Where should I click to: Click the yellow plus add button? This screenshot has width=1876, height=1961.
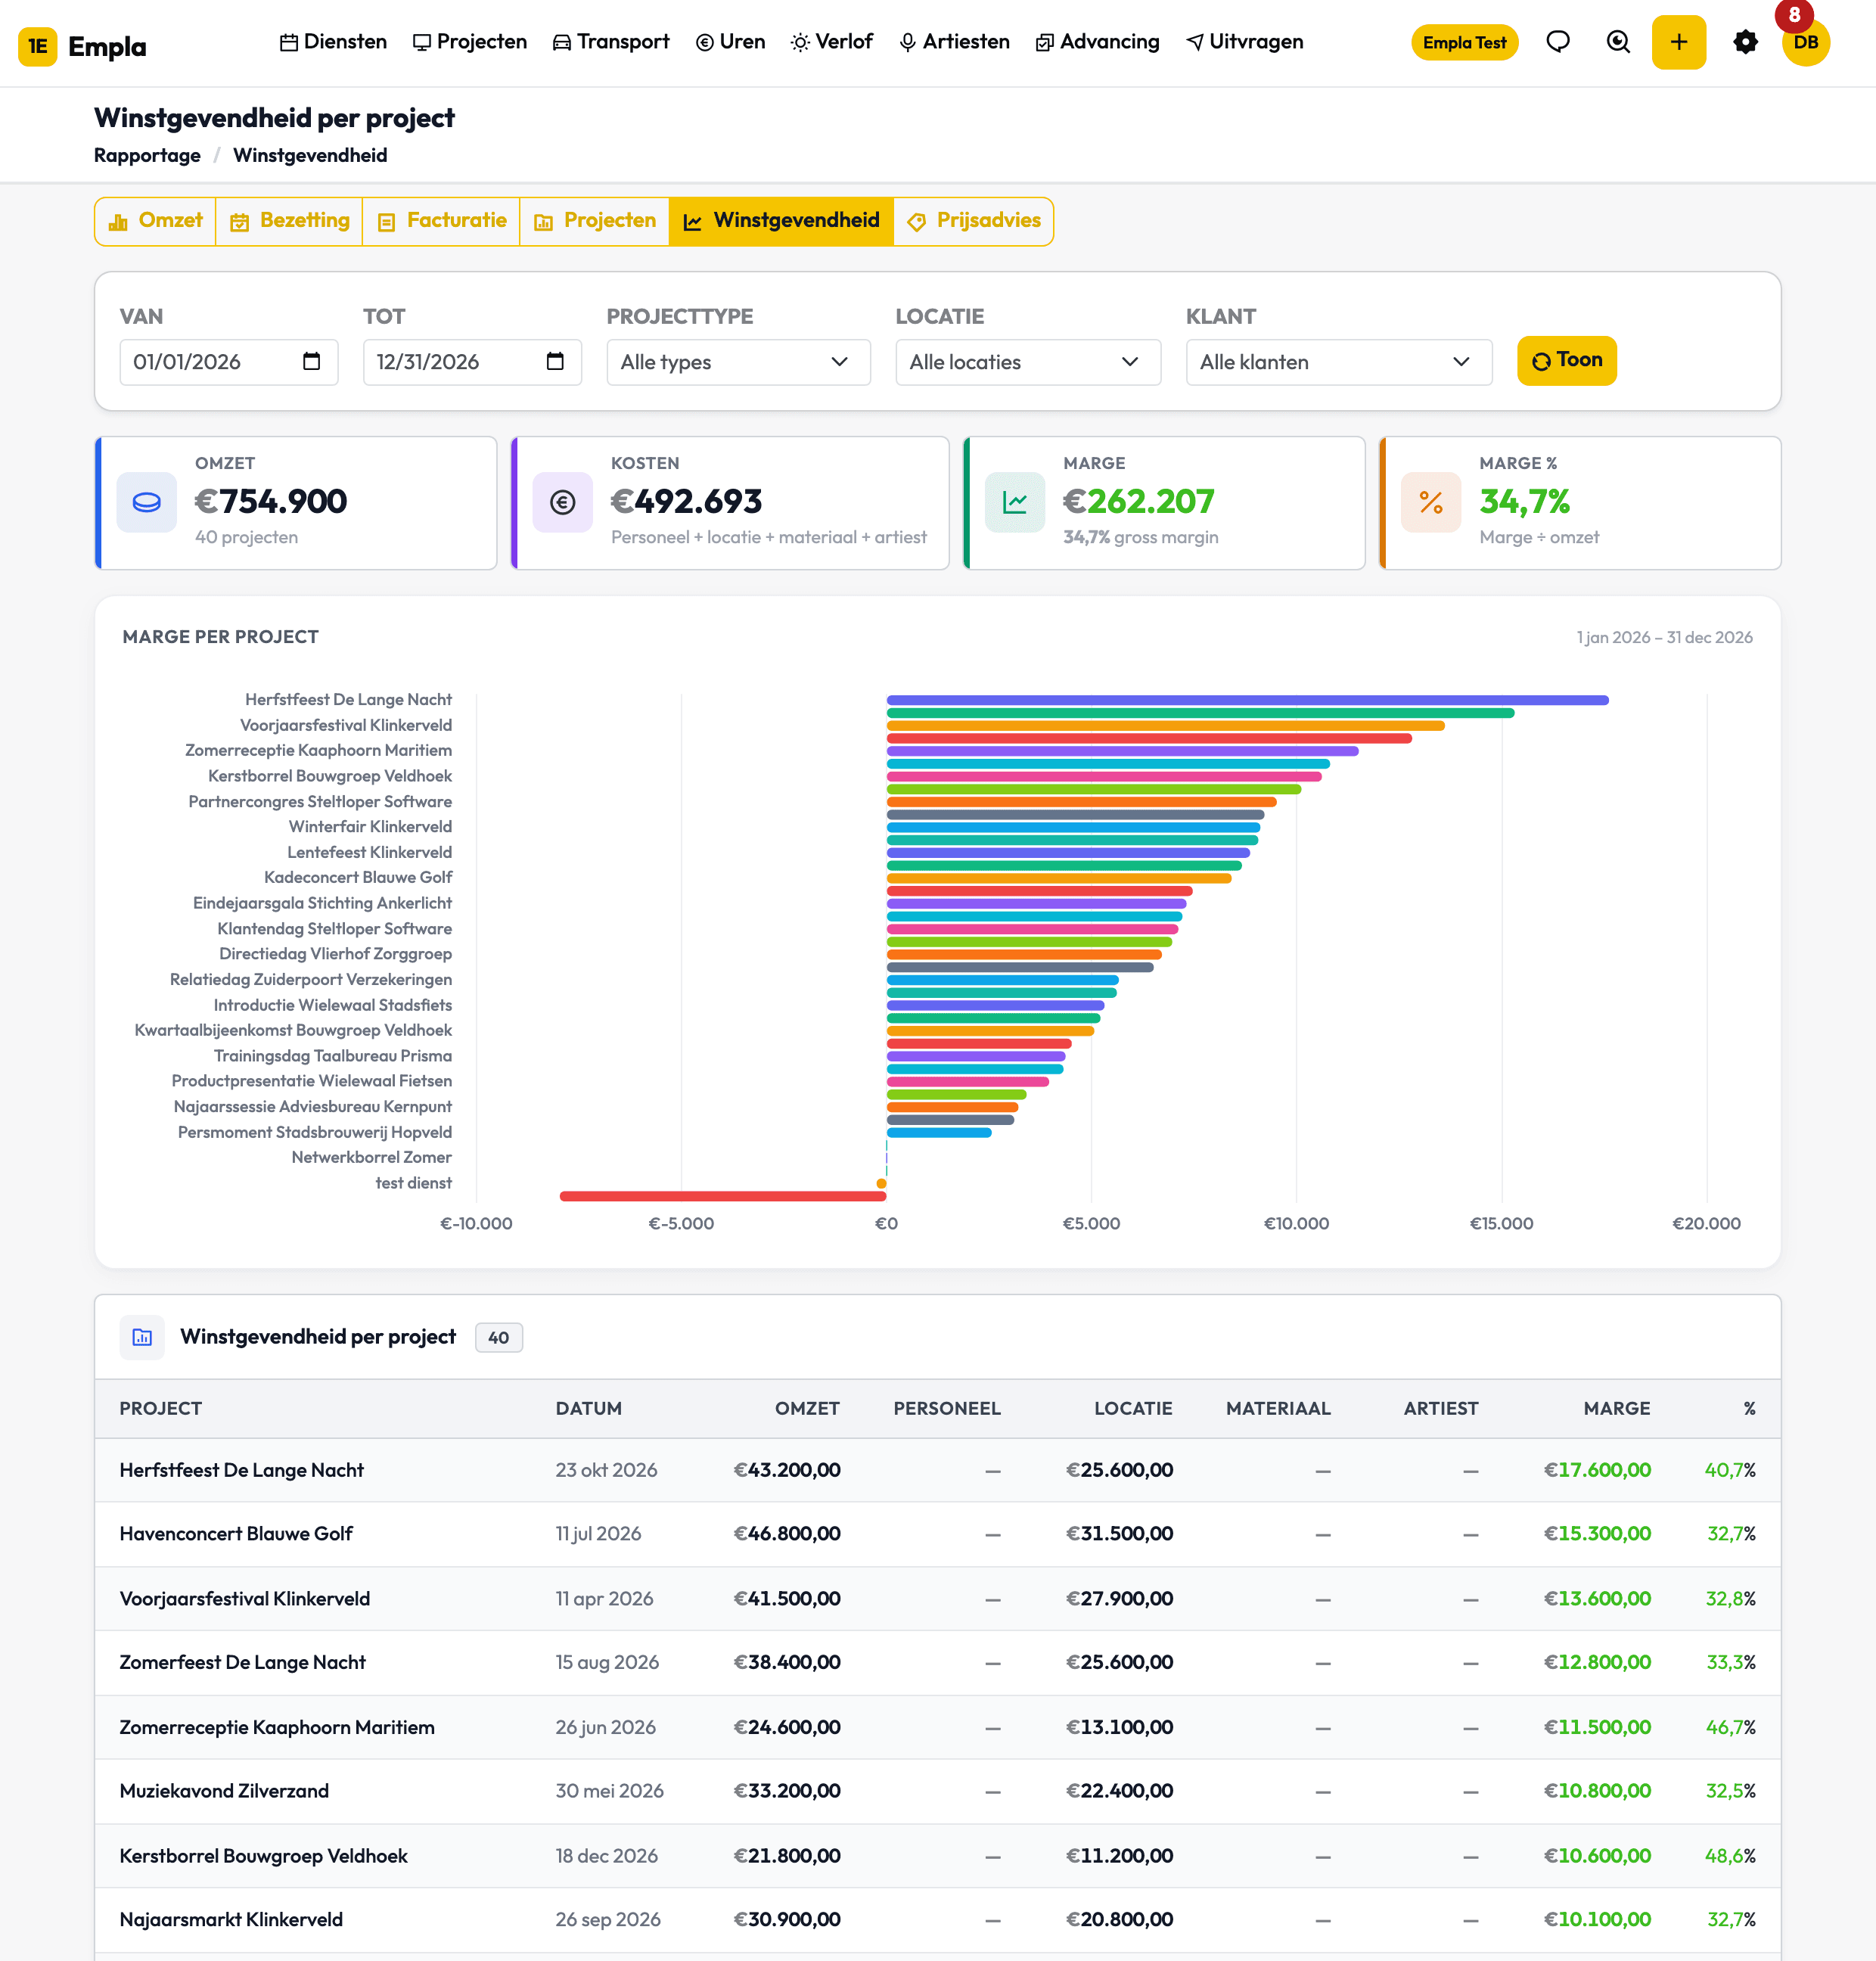coord(1678,42)
